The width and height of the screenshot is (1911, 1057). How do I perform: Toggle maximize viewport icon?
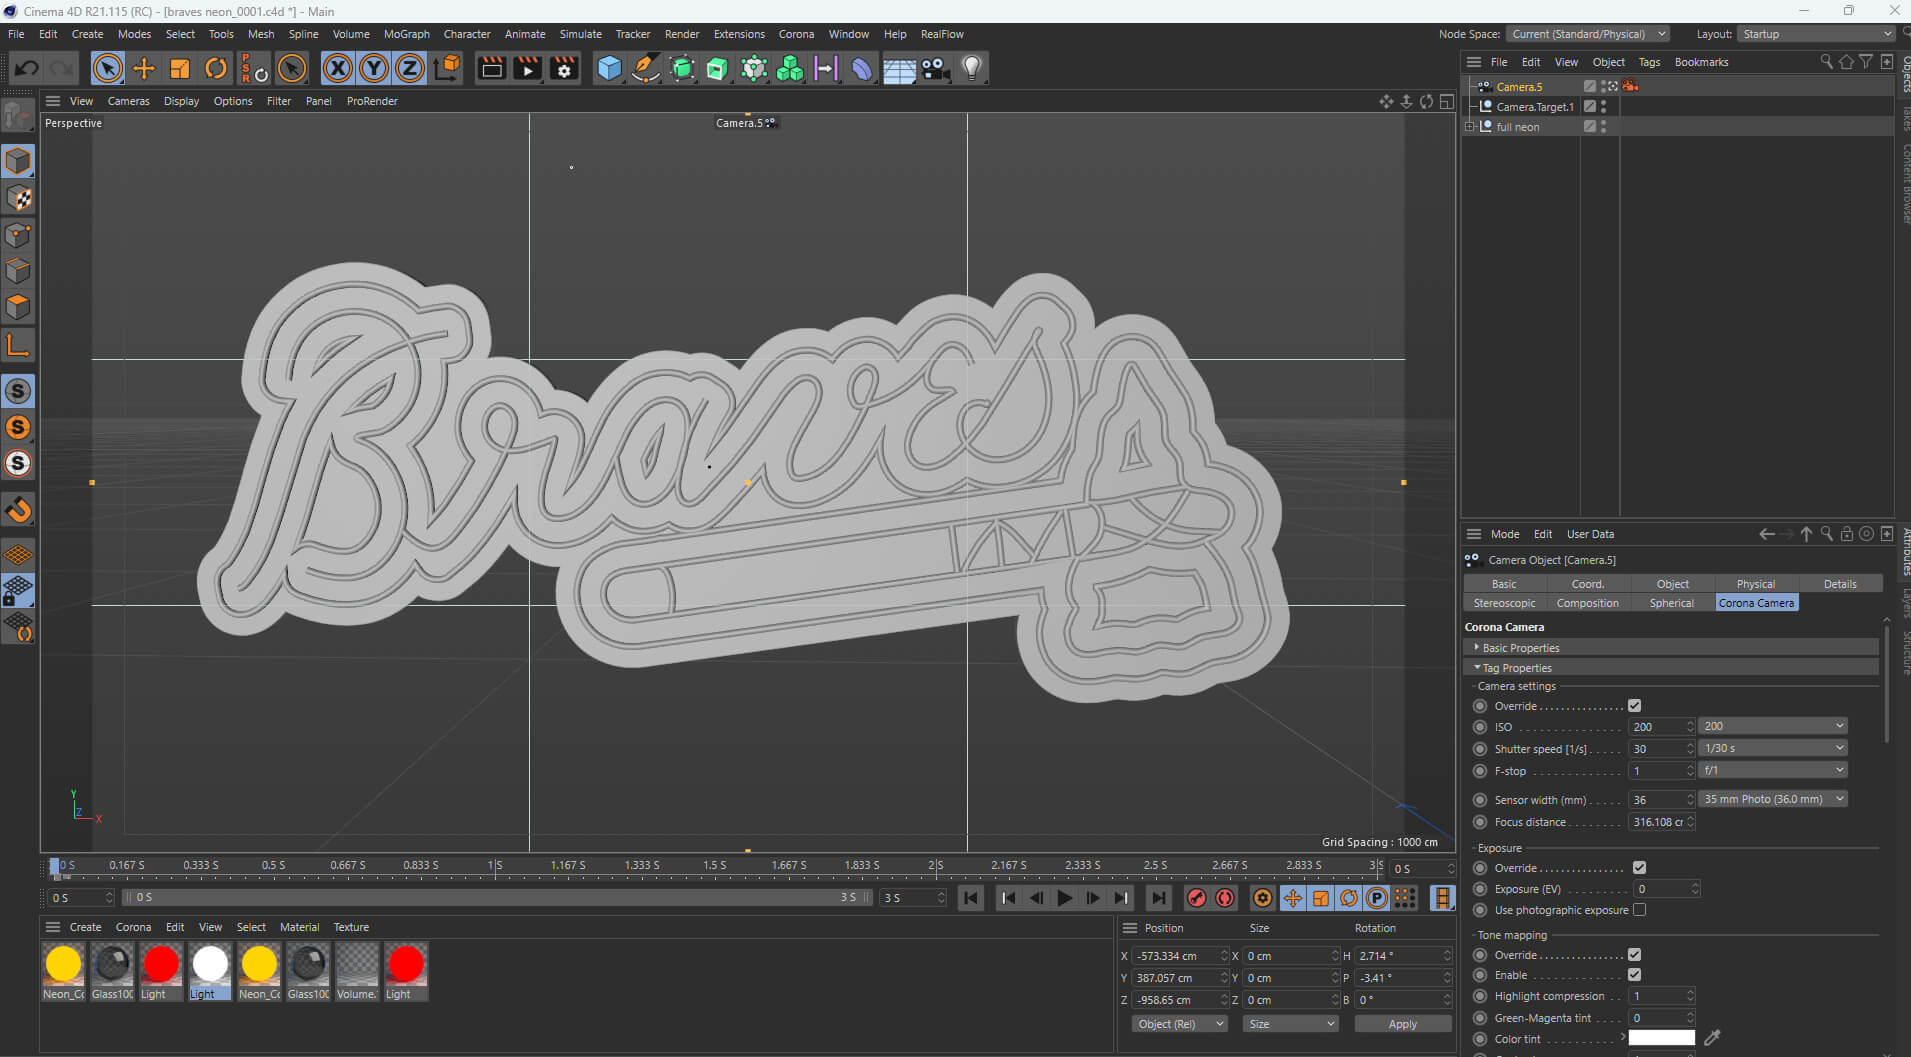(x=1446, y=101)
